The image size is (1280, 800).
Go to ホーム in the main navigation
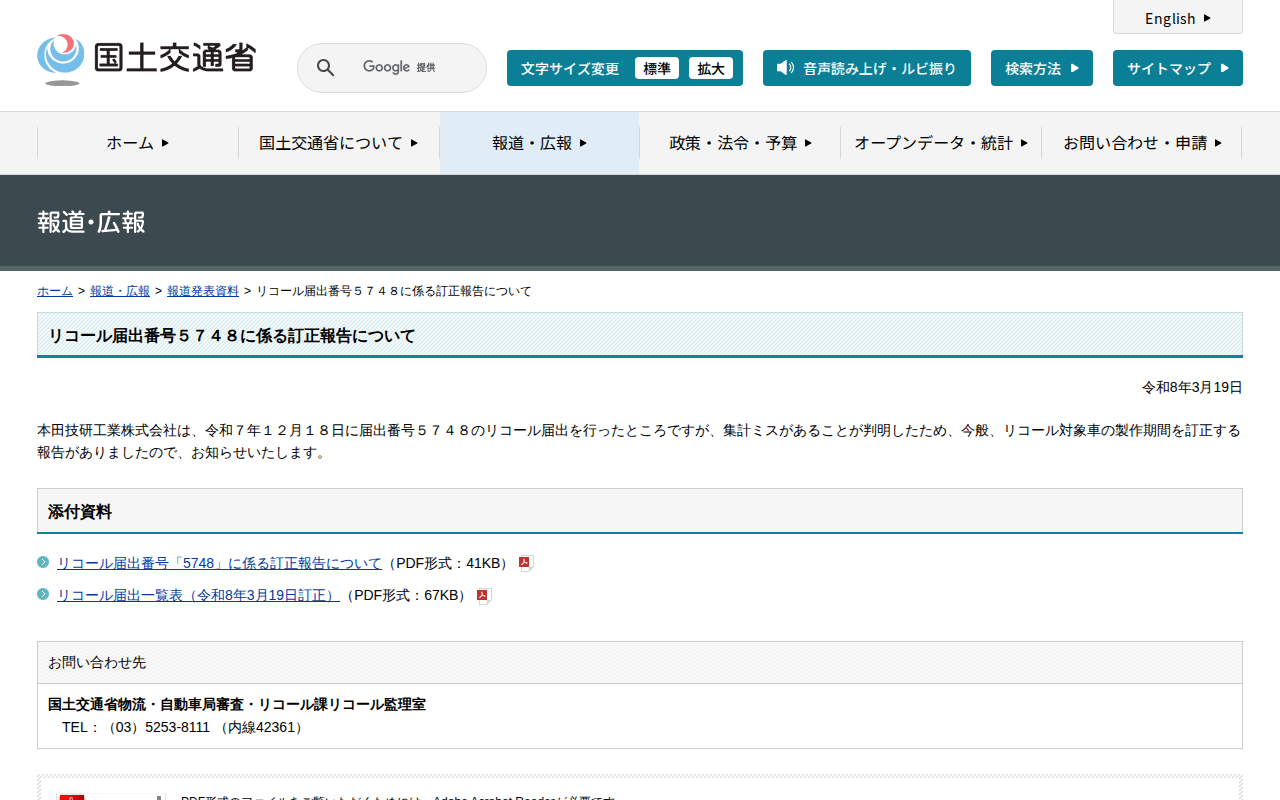click(138, 143)
